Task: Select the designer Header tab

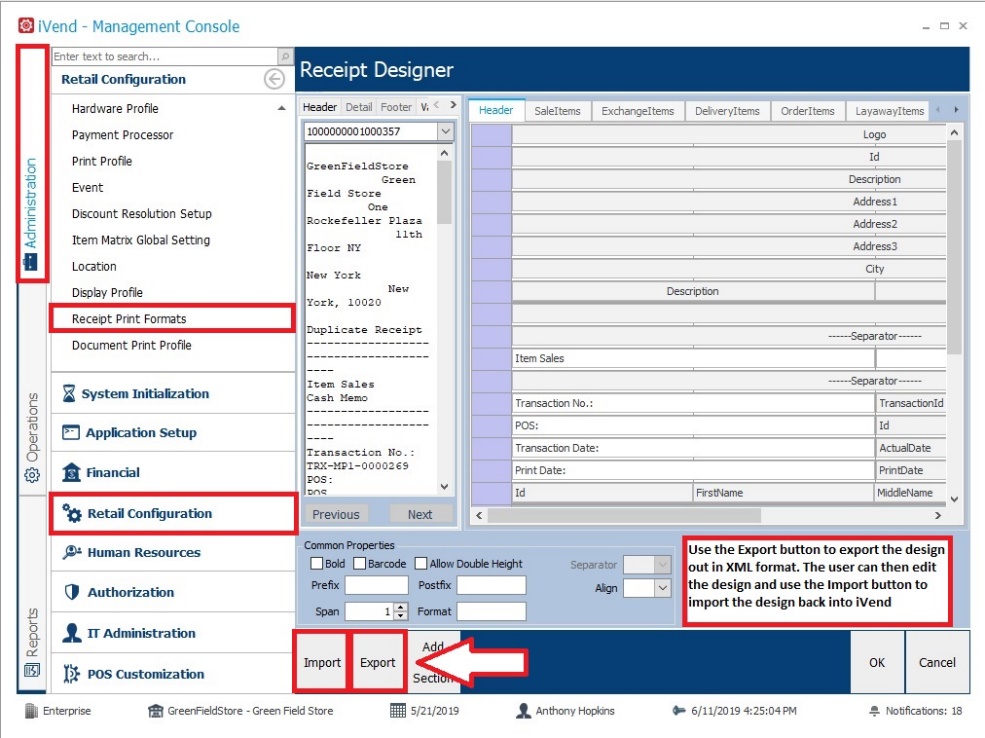Action: (496, 110)
